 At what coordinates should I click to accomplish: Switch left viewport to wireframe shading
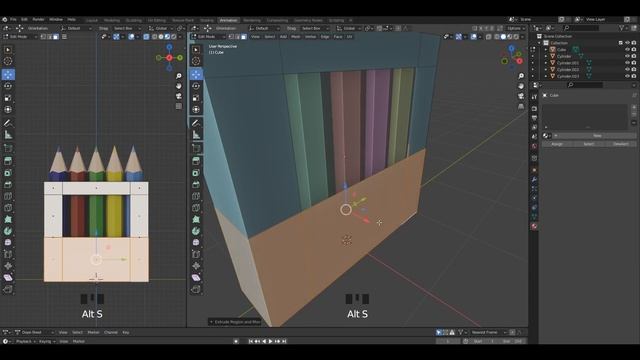(x=154, y=37)
